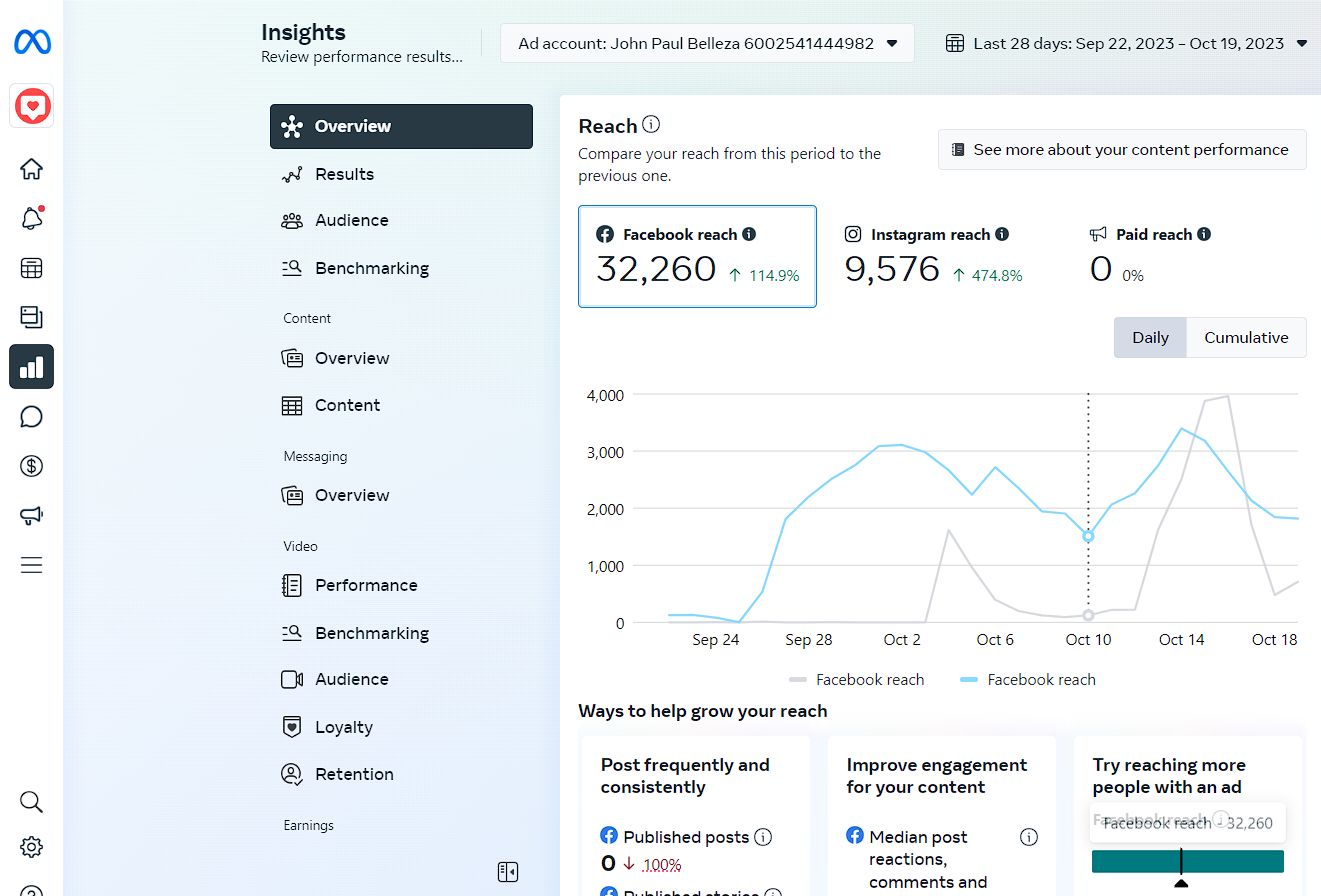Click See more about your content performance
This screenshot has height=896, width=1321.
(x=1121, y=150)
